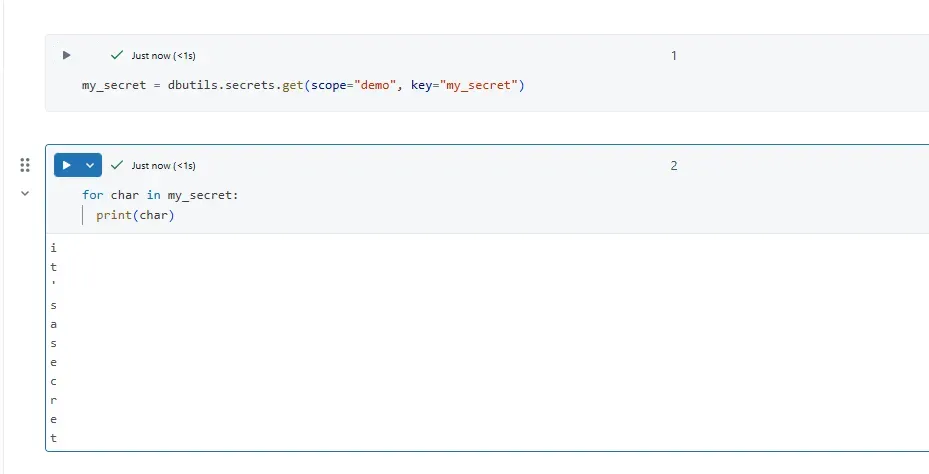Click the "for char in my_secret:" code line
Image resolution: width=929 pixels, height=474 pixels.
point(160,196)
